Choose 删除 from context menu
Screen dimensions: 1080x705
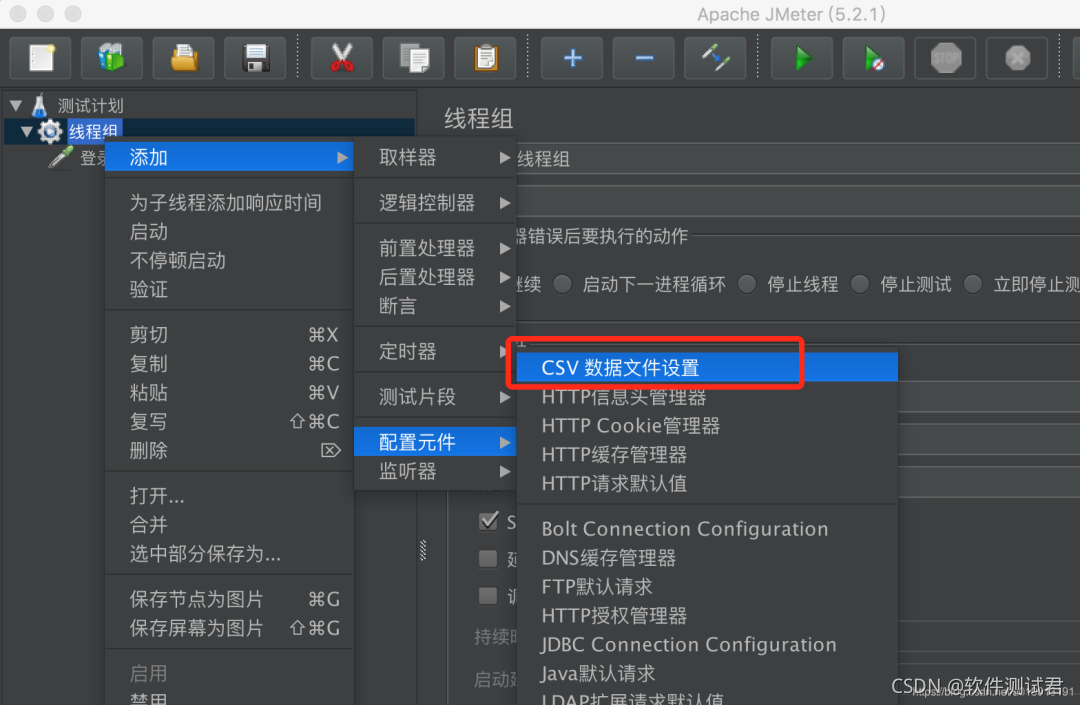pyautogui.click(x=229, y=450)
